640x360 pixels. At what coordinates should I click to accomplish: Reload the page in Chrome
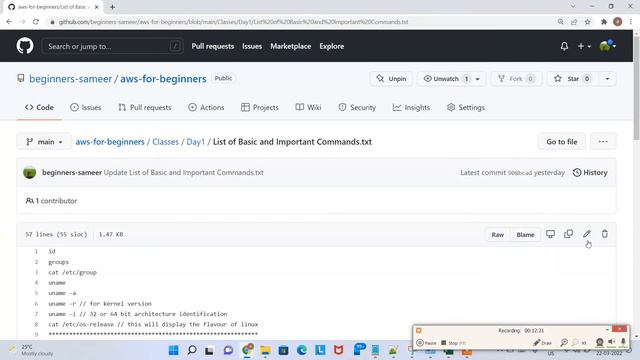click(x=36, y=22)
